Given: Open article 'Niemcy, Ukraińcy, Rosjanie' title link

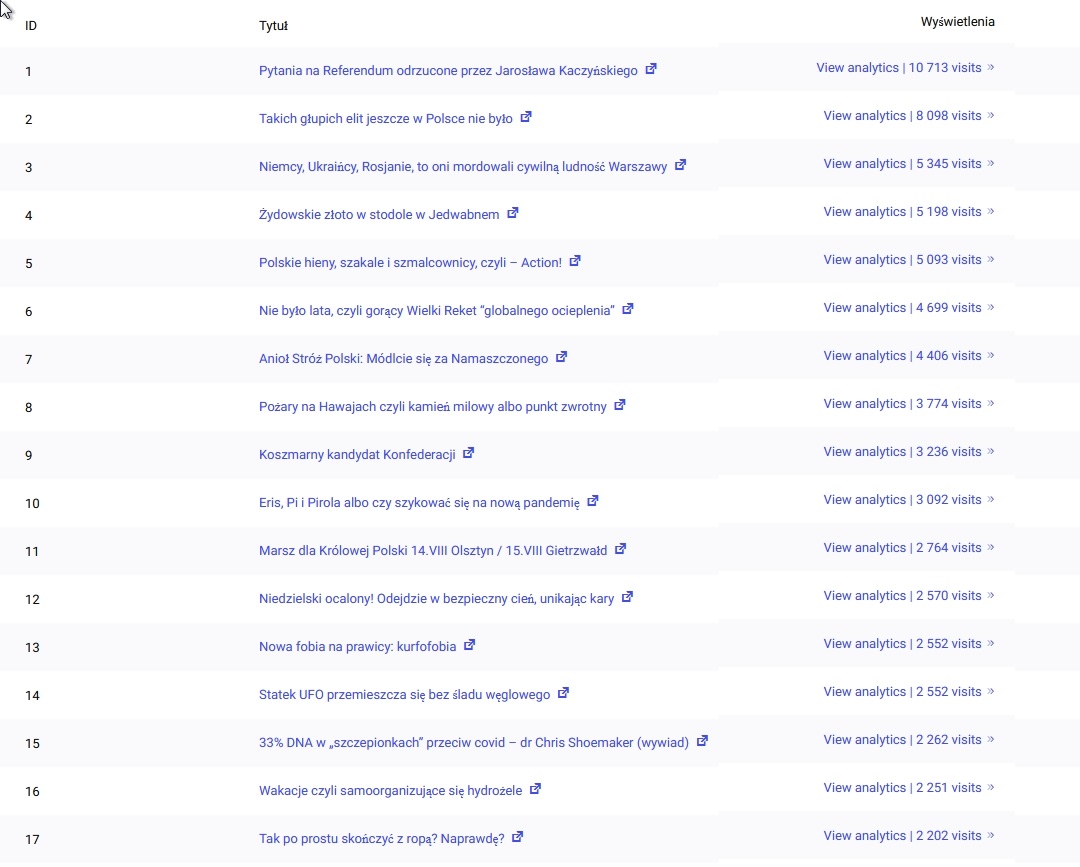Looking at the screenshot, I should click(462, 167).
